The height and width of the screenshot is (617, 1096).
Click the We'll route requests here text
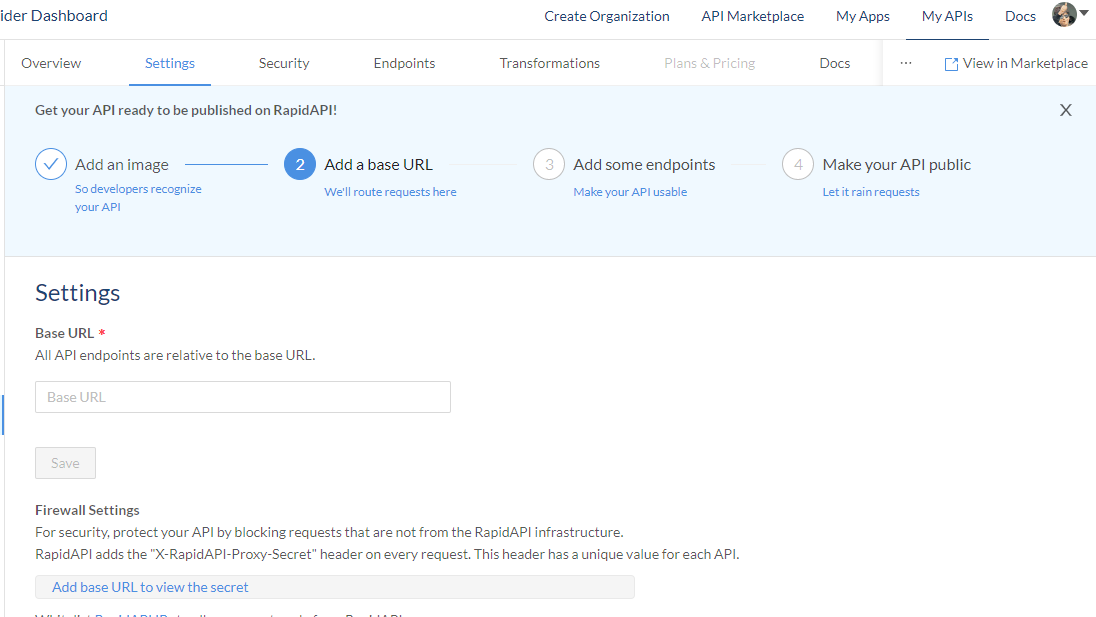point(390,191)
